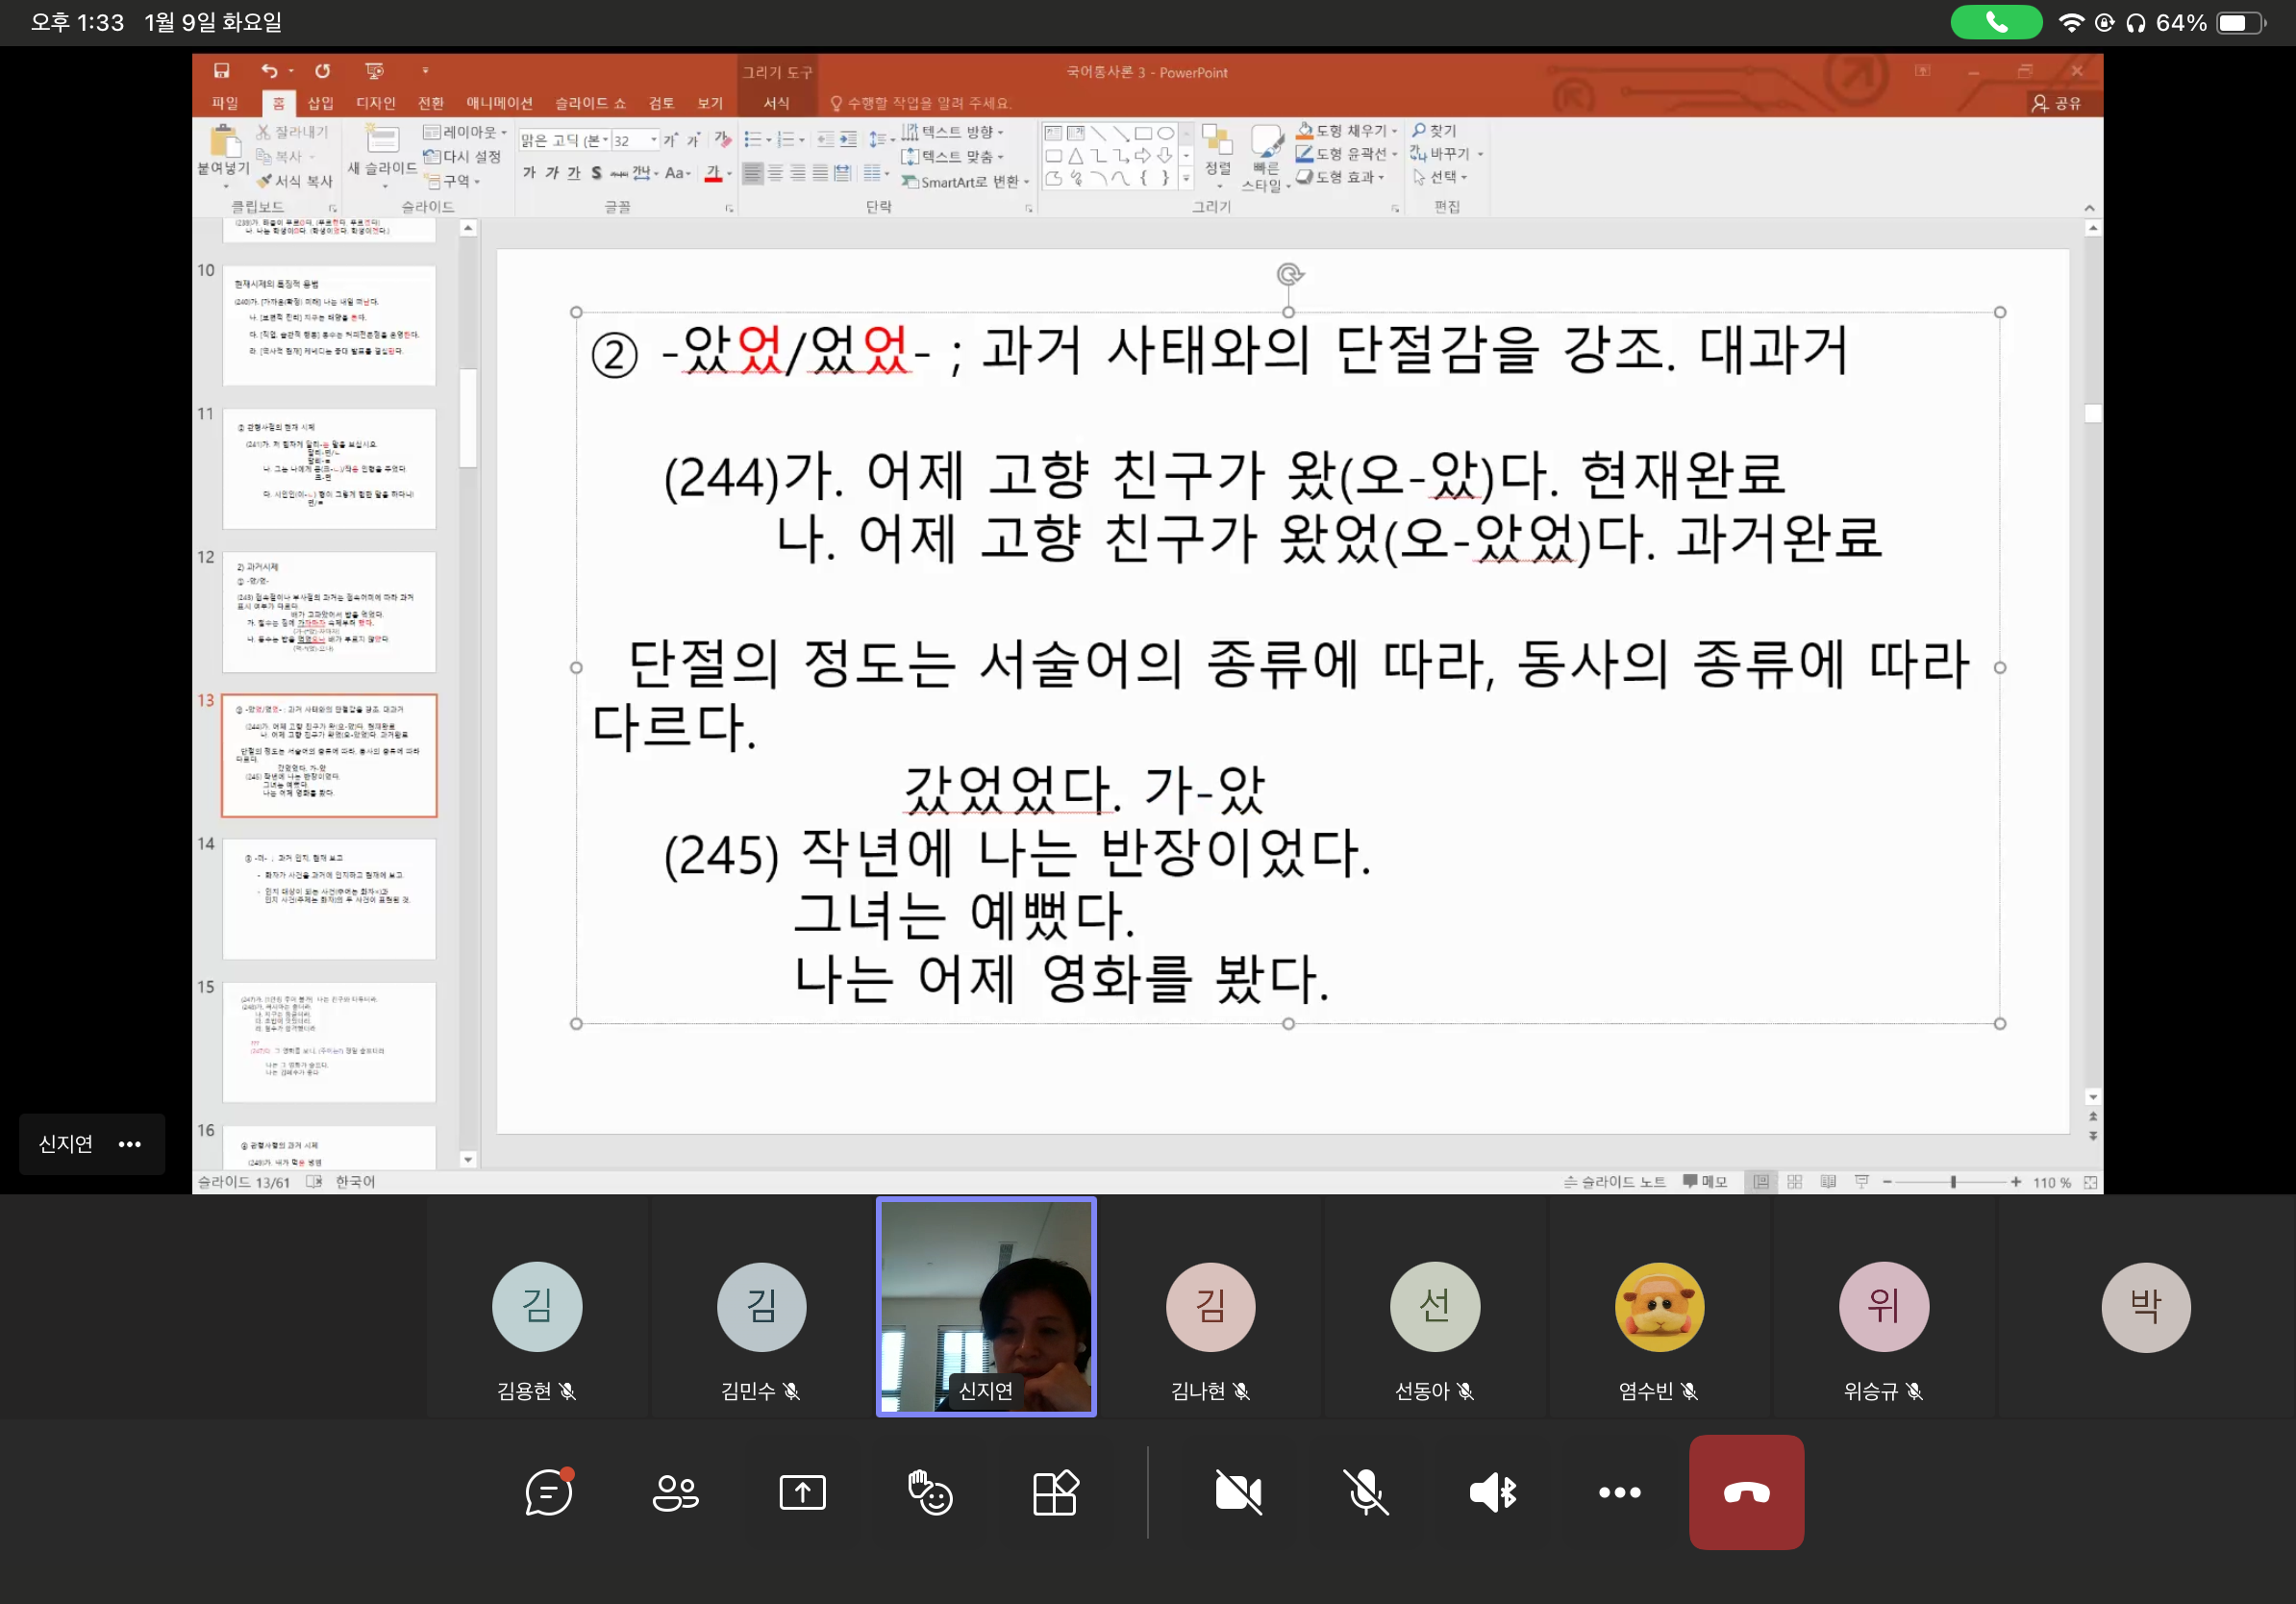Show the participants list
Viewport: 2296px width, 1604px height.
[x=675, y=1493]
